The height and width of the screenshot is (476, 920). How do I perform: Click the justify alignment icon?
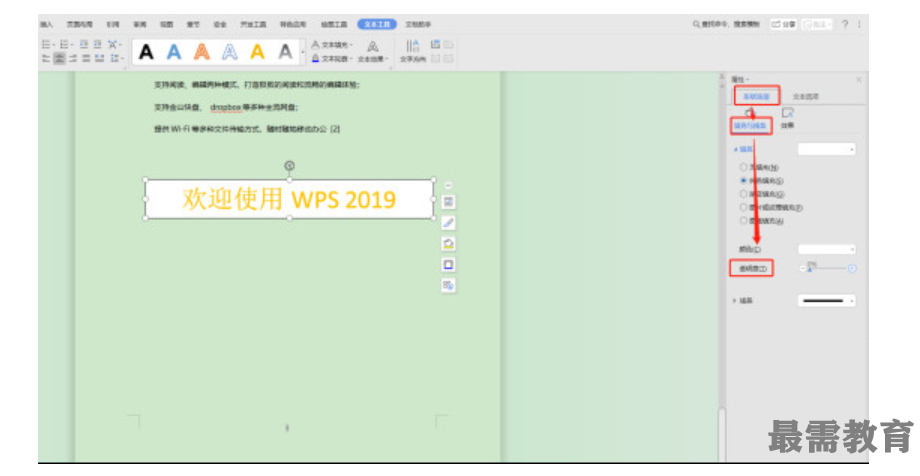click(86, 58)
